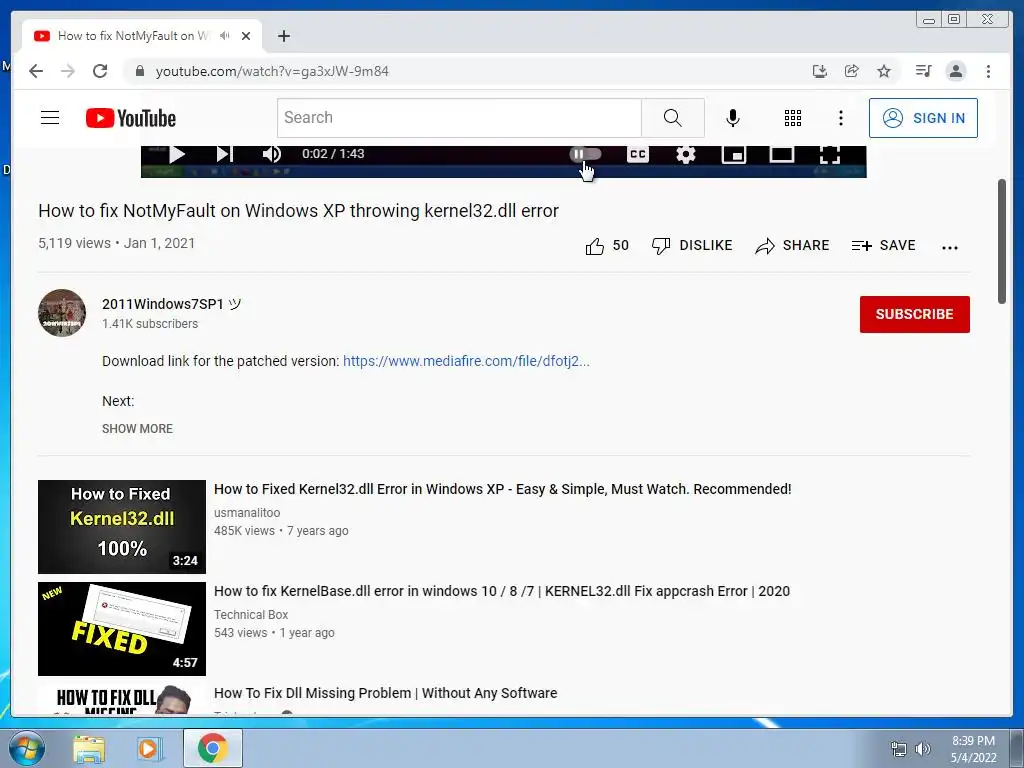The image size is (1024, 768).
Task: Open 'How to Fixed Kernel32.dll Error' title
Action: [502, 489]
